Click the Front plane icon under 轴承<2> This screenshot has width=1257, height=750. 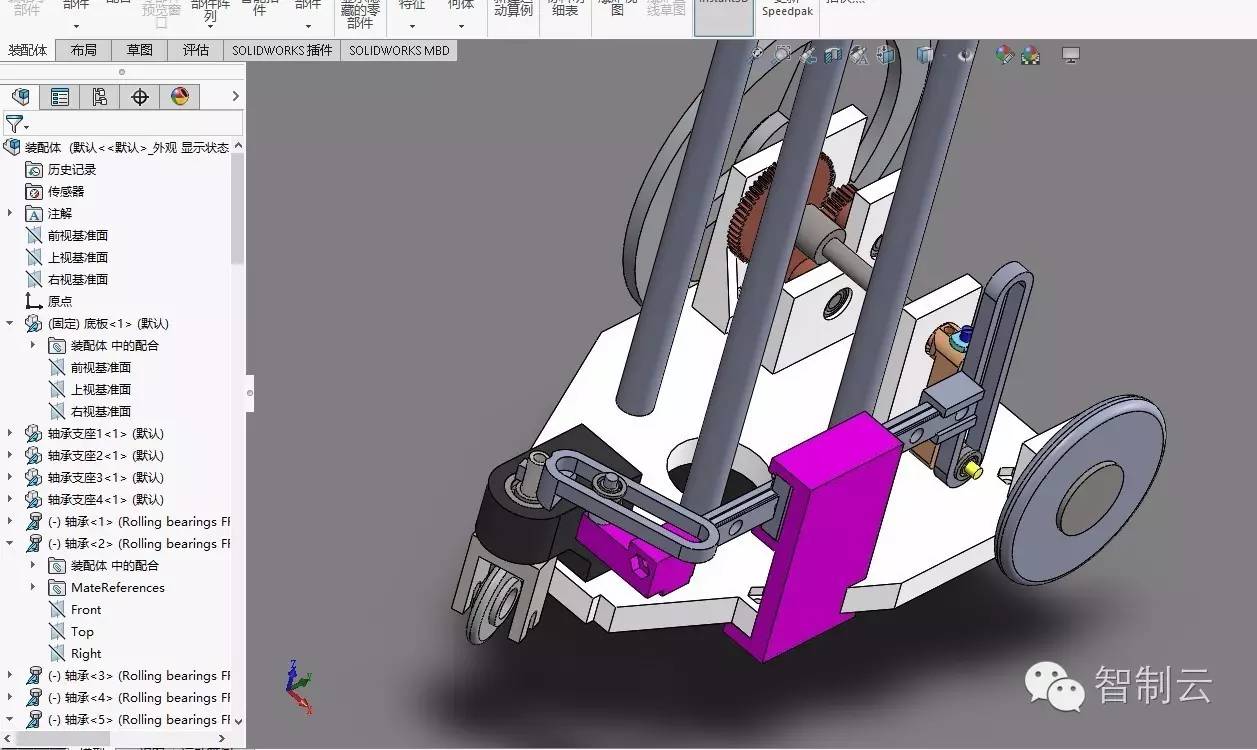(x=57, y=609)
